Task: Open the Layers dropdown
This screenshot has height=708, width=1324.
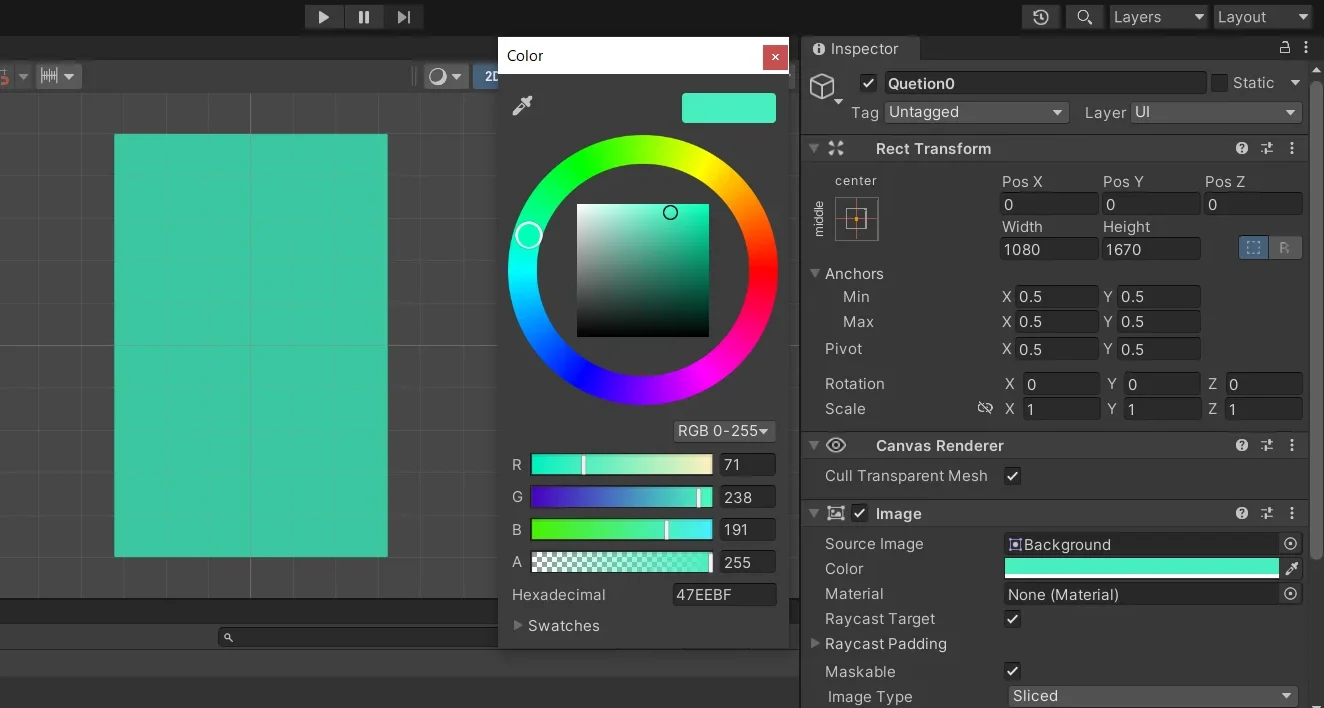Action: (1159, 17)
